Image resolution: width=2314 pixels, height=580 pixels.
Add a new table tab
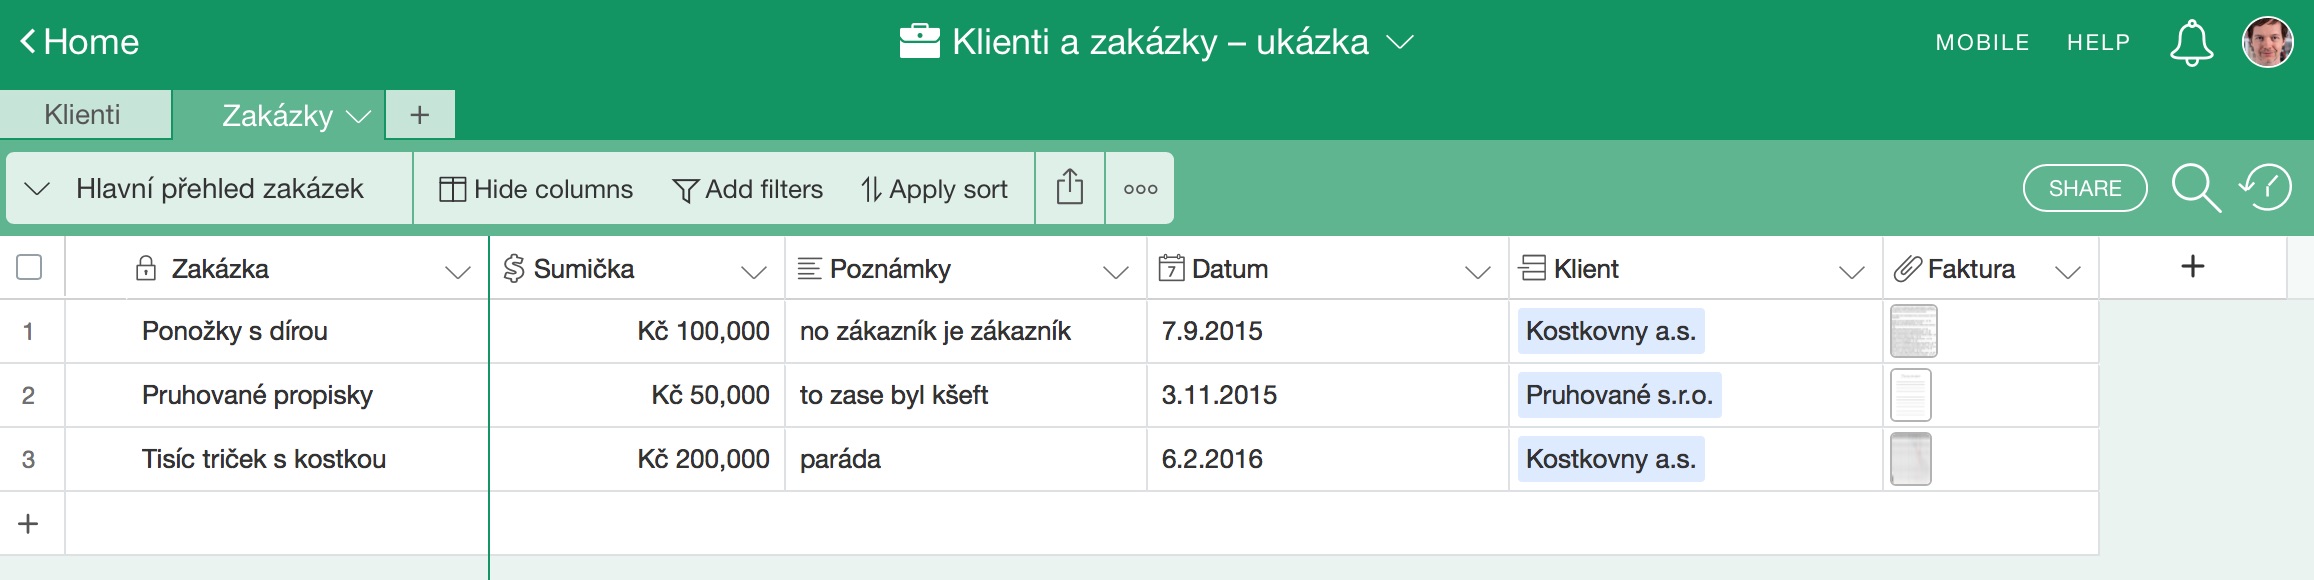click(x=419, y=115)
